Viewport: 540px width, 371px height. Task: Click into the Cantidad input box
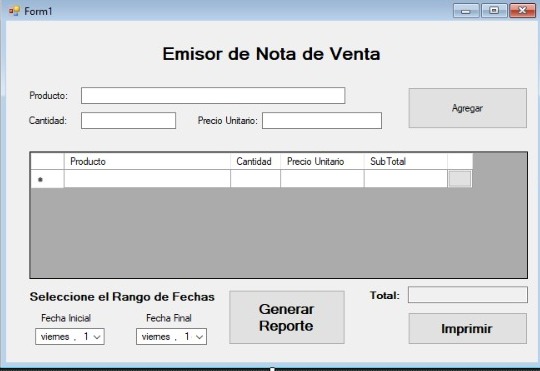[128, 121]
